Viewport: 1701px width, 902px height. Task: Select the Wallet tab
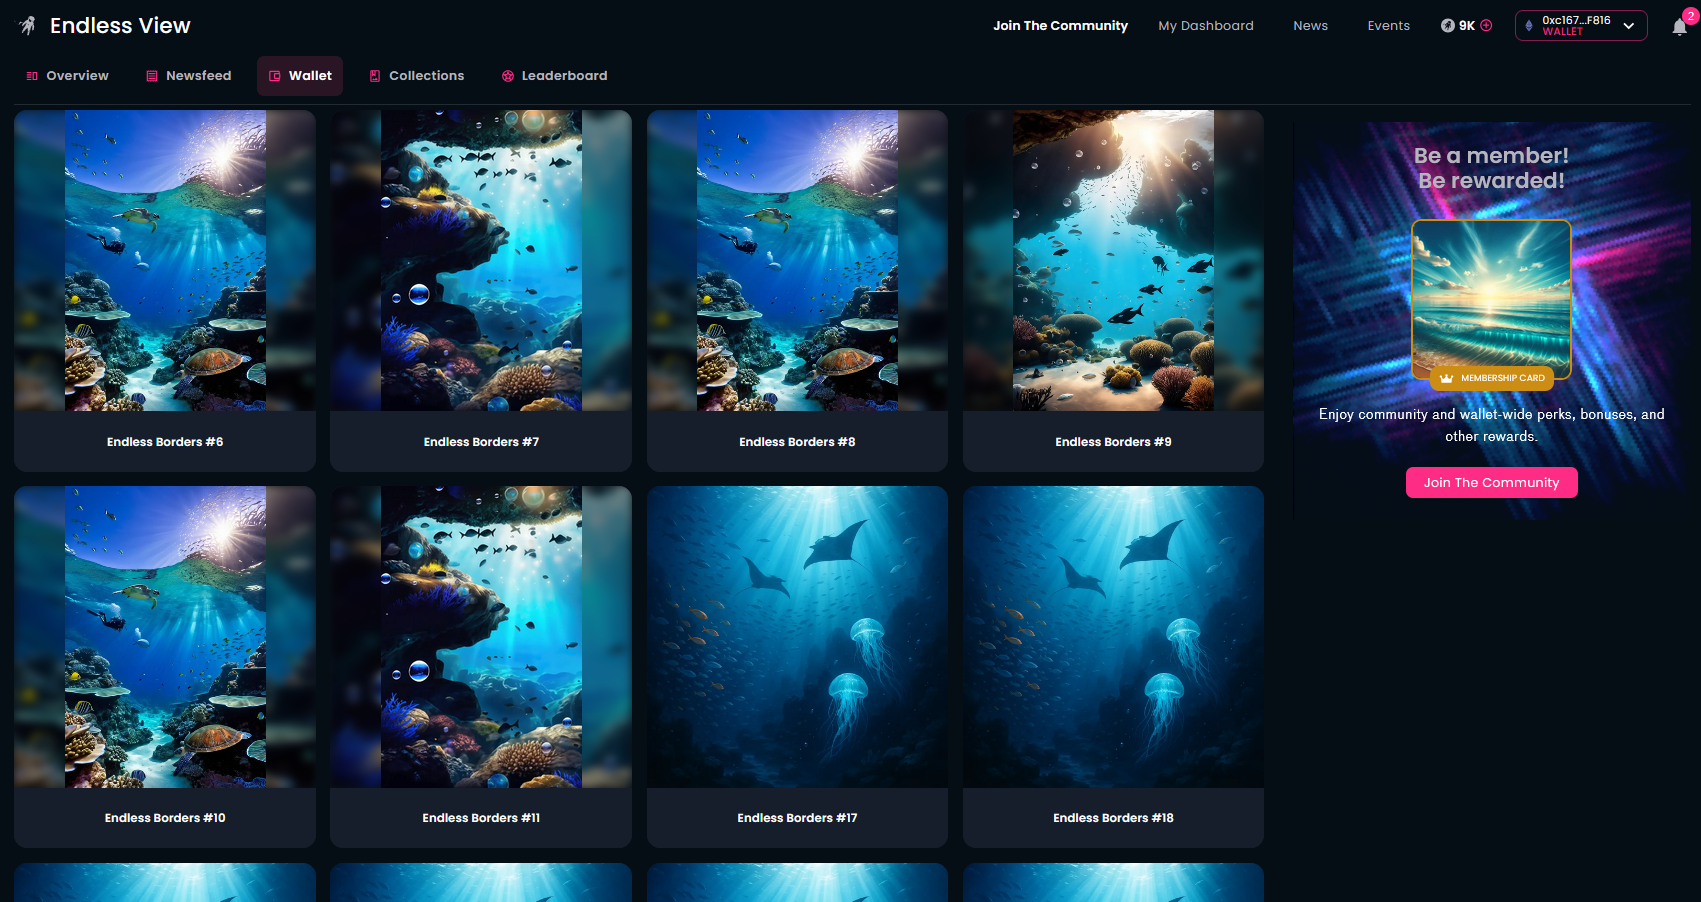tap(300, 76)
